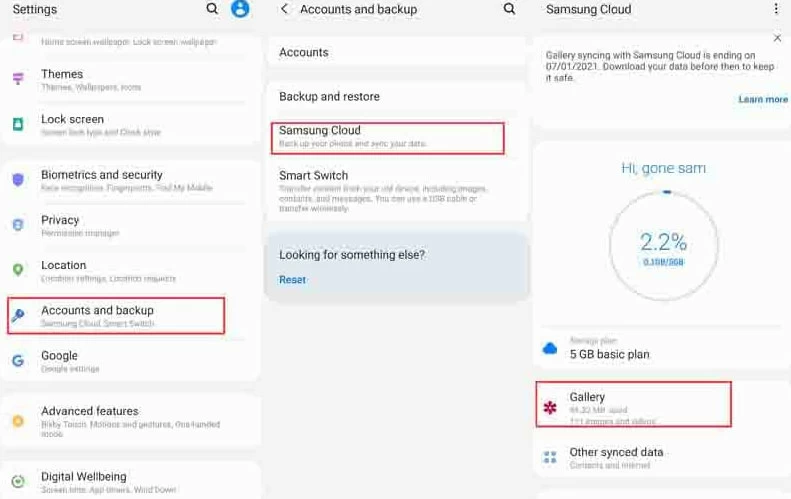Select Samsung Cloud option
791x499 pixels.
(387, 137)
